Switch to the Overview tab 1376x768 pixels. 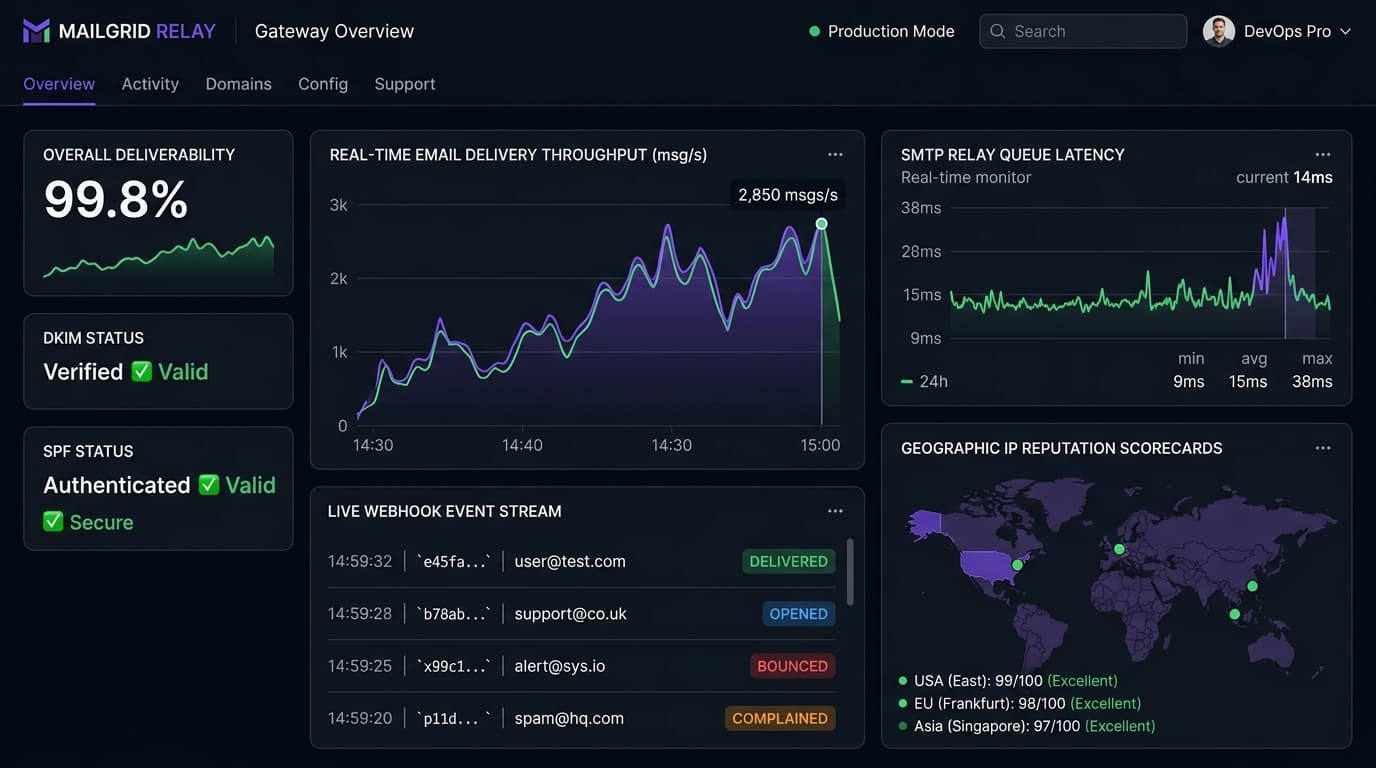click(x=59, y=84)
